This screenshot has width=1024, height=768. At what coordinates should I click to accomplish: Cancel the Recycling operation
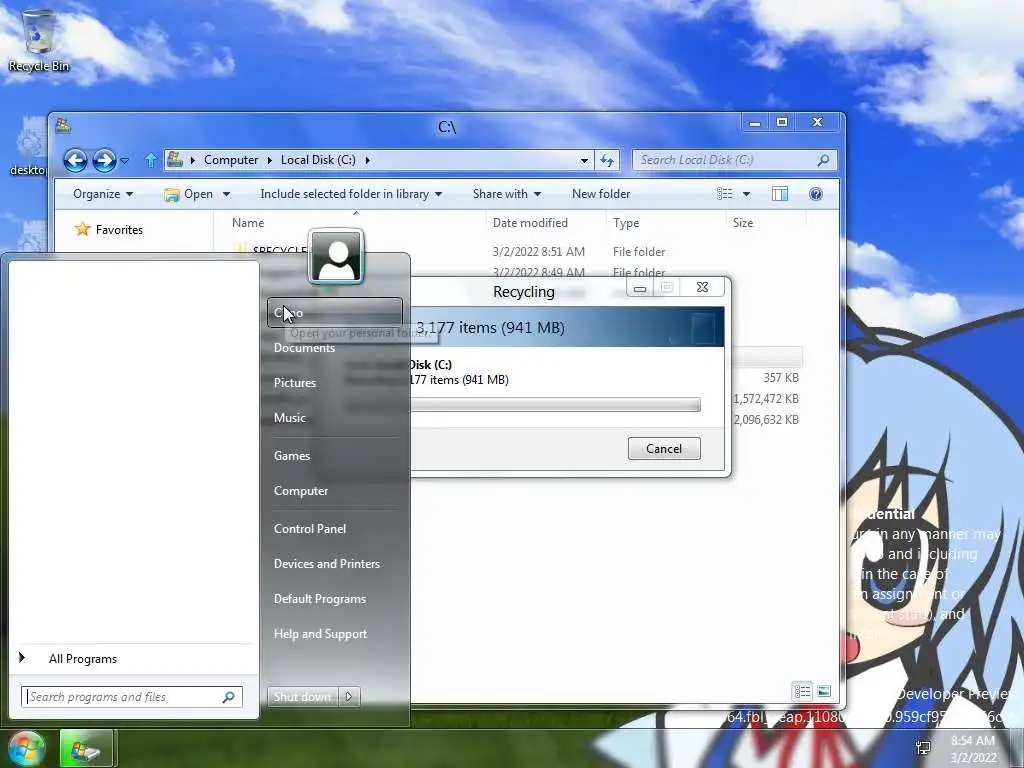point(664,449)
